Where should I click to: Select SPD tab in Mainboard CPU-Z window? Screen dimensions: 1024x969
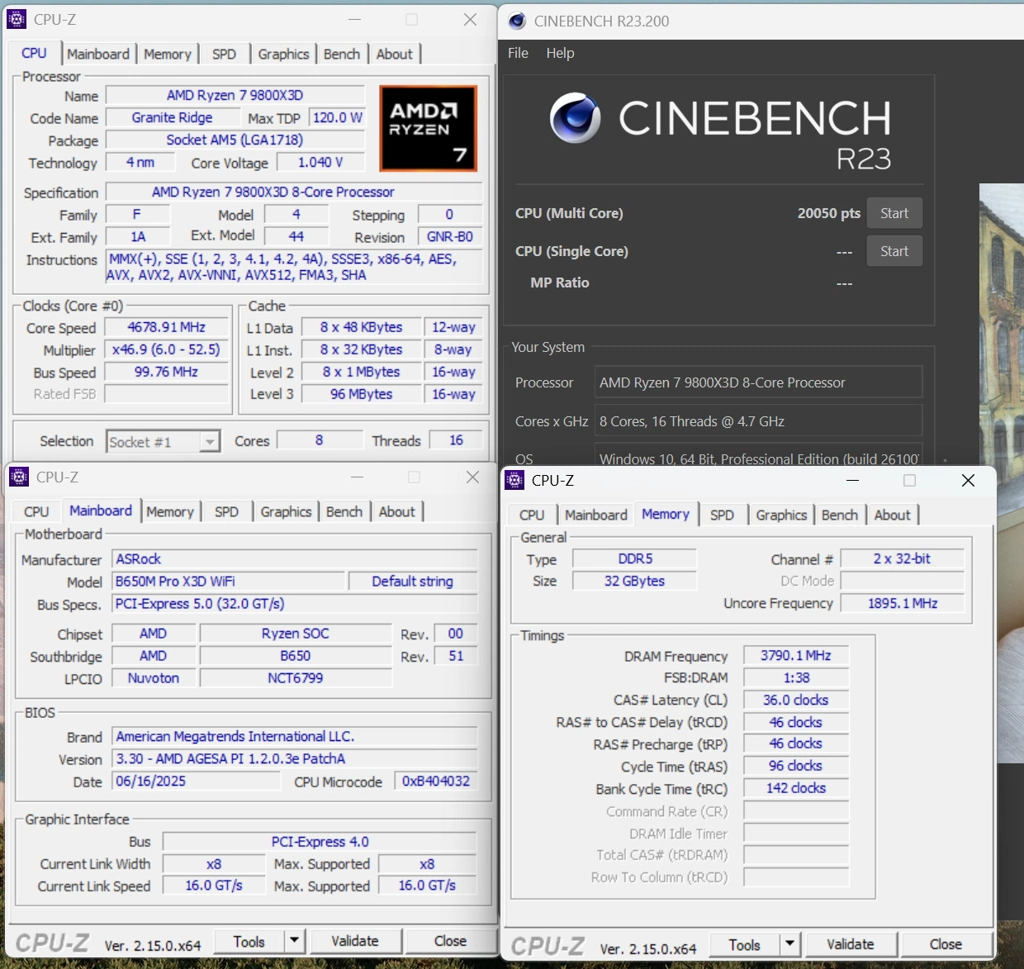coord(227,512)
